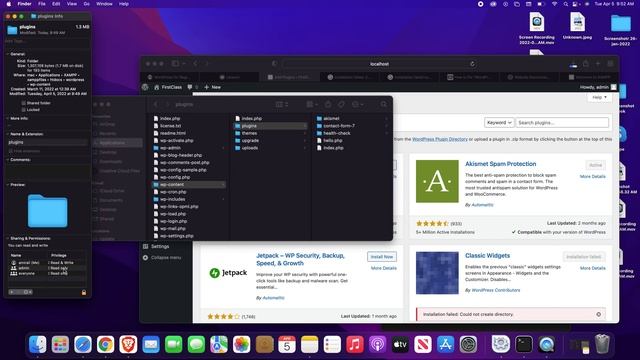
Task: Click the plugins name field in Info window
Action: pos(47,142)
